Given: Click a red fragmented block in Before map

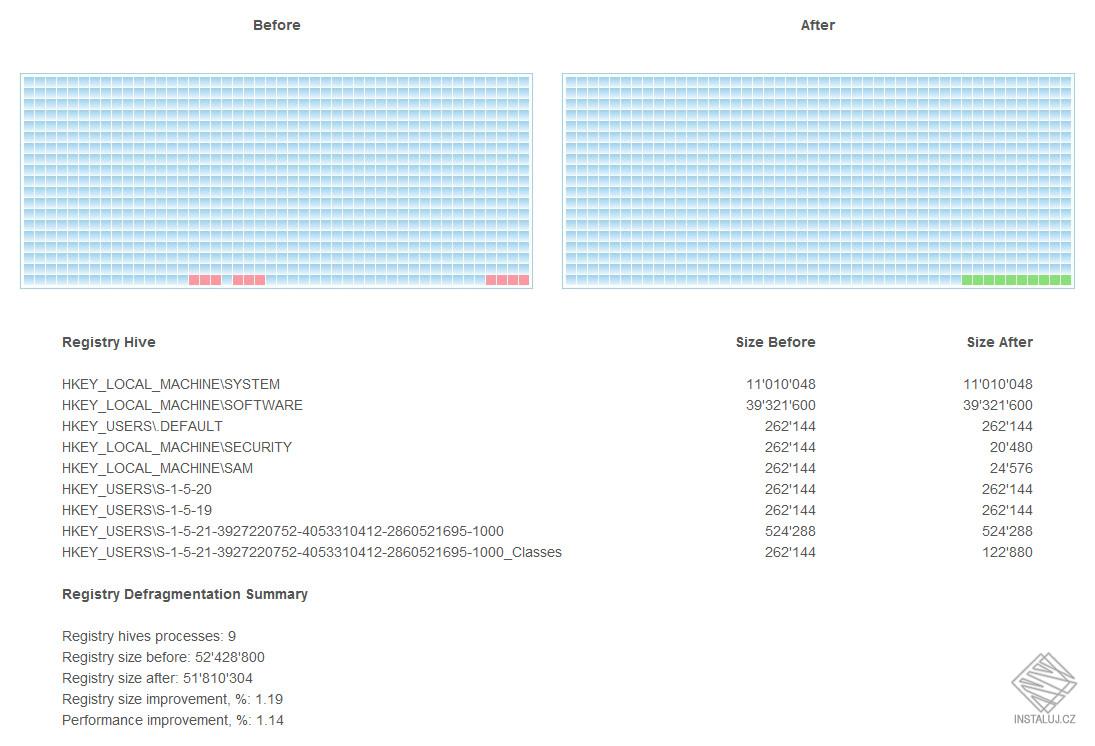Looking at the screenshot, I should point(206,280).
